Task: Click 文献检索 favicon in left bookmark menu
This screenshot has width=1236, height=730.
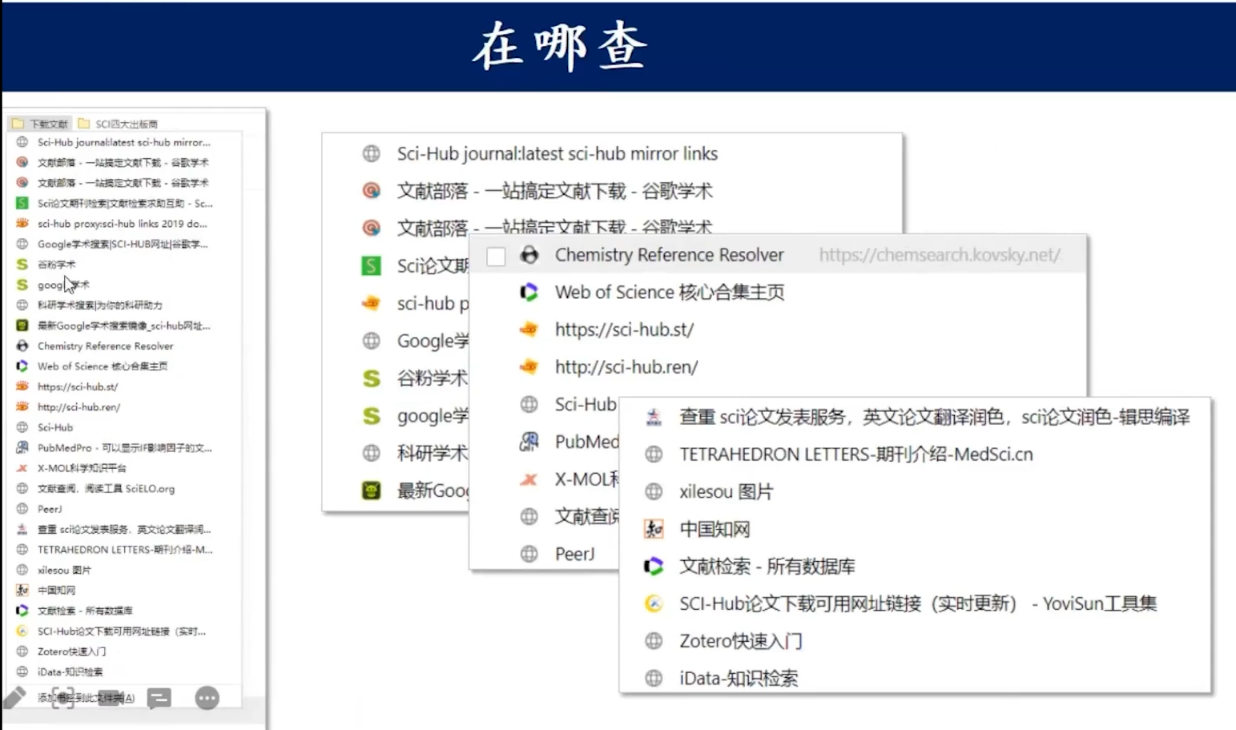Action: tap(22, 610)
